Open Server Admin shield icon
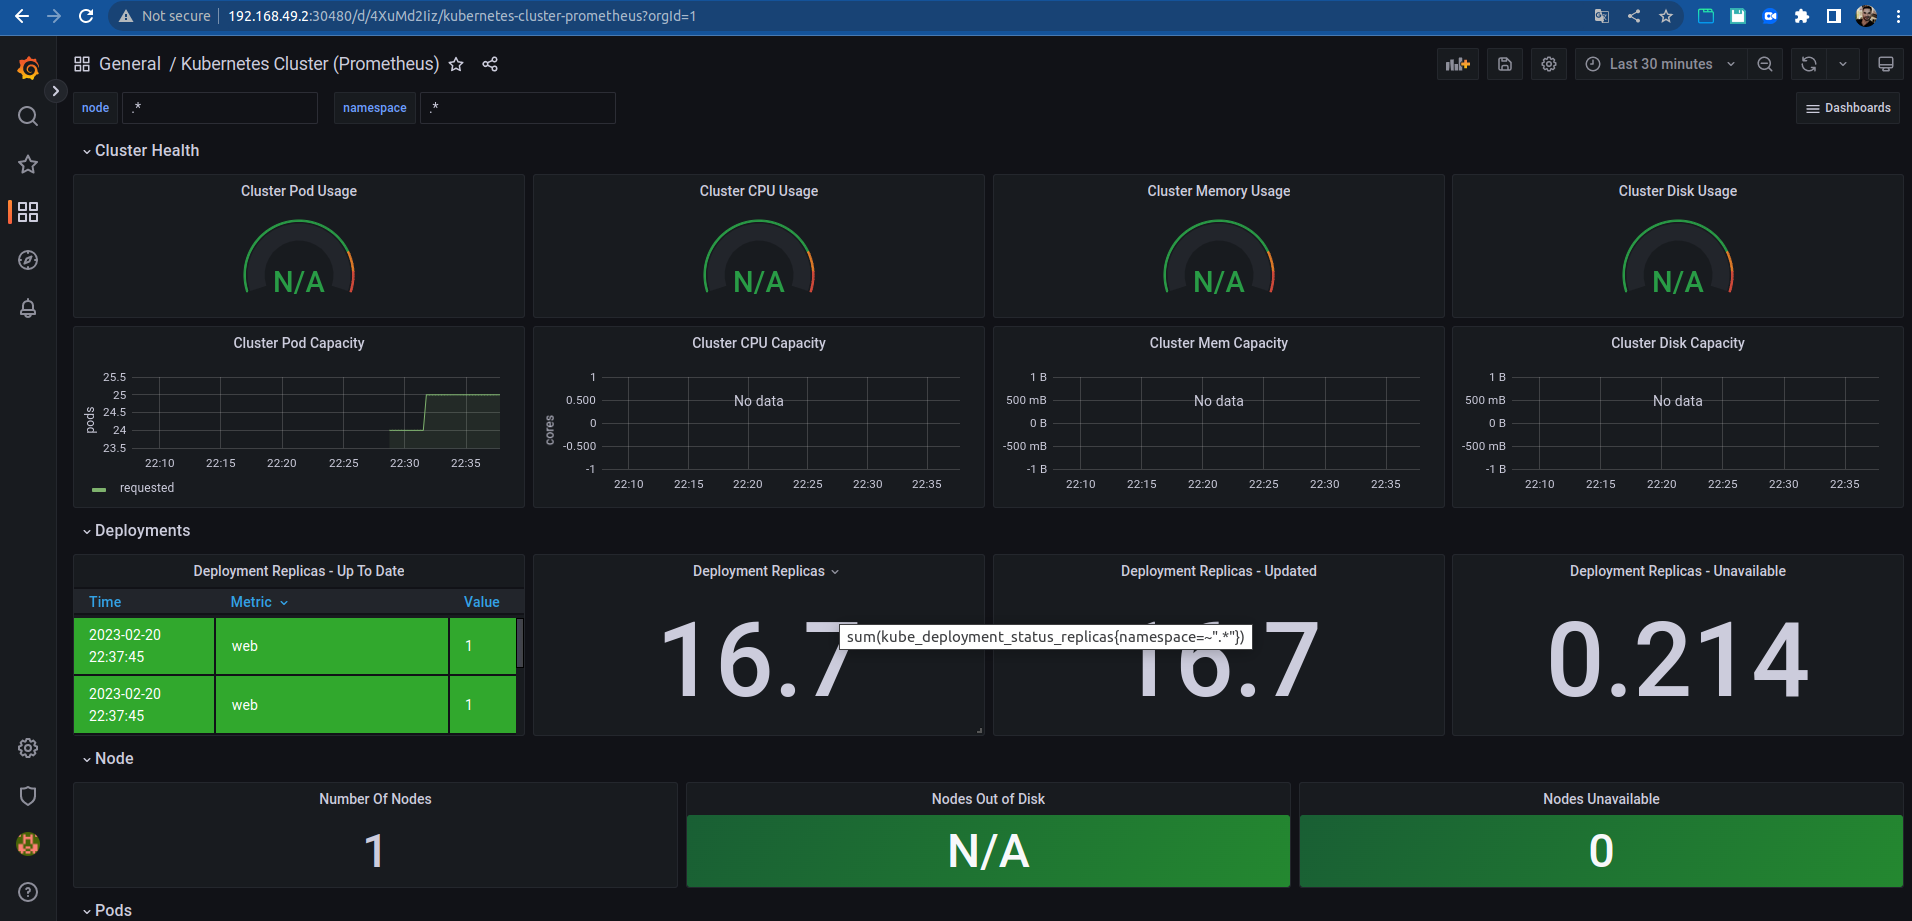The image size is (1912, 921). click(x=28, y=796)
